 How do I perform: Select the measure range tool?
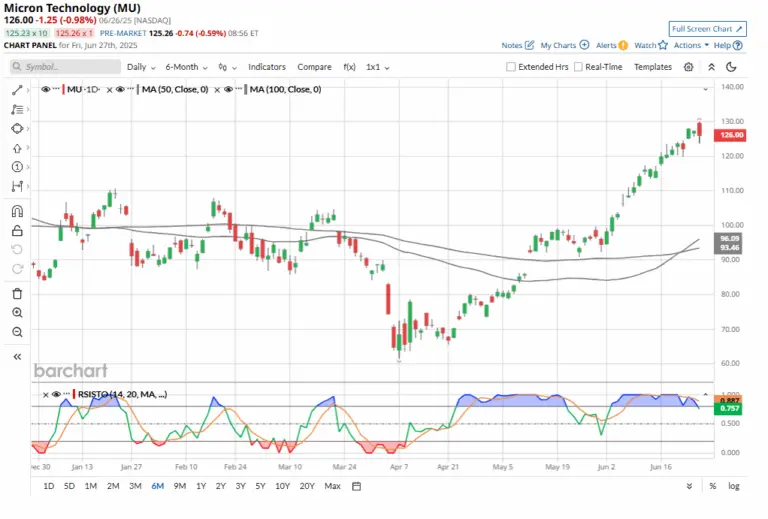point(17,186)
